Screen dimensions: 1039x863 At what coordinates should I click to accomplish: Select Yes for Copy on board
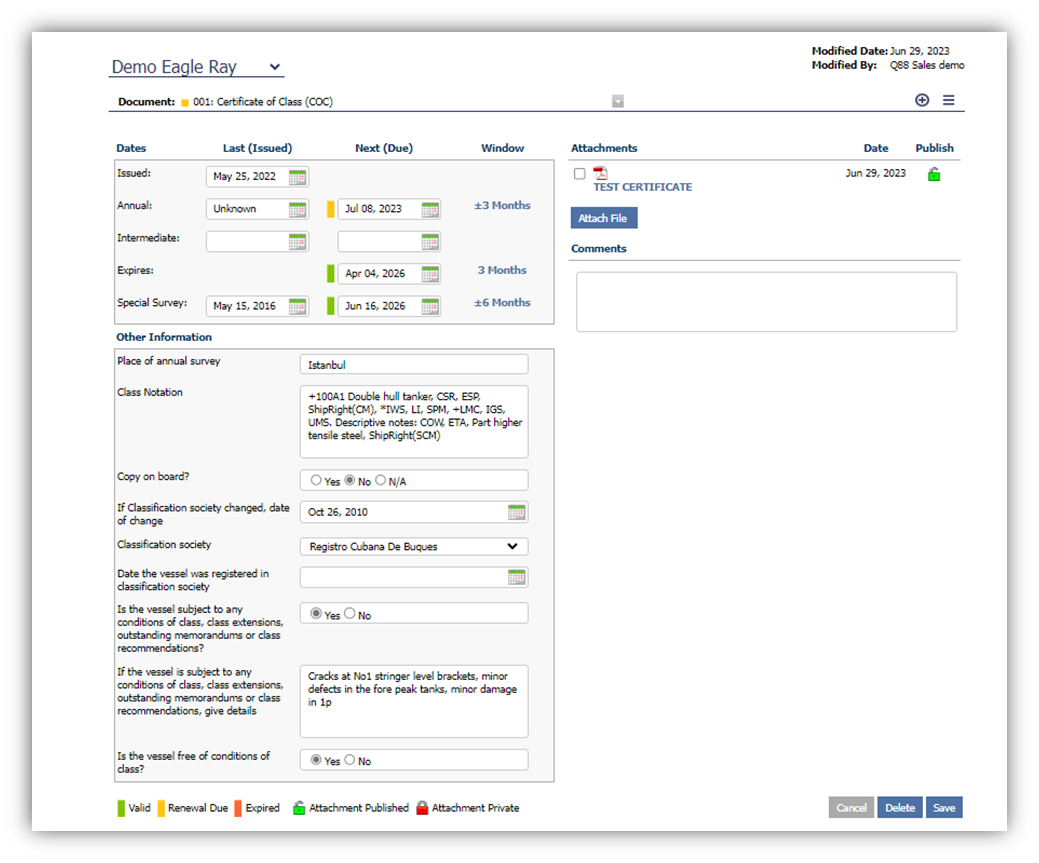coord(316,481)
